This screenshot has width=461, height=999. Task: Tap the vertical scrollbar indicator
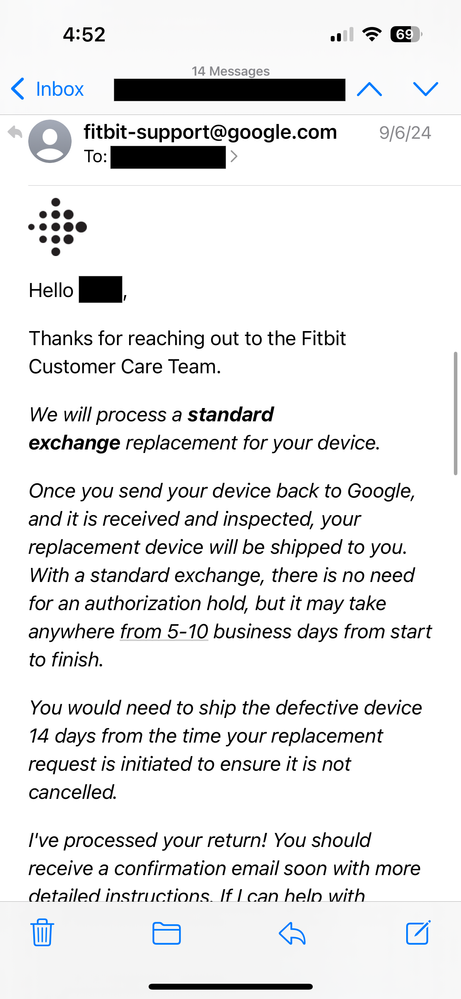pyautogui.click(x=456, y=413)
